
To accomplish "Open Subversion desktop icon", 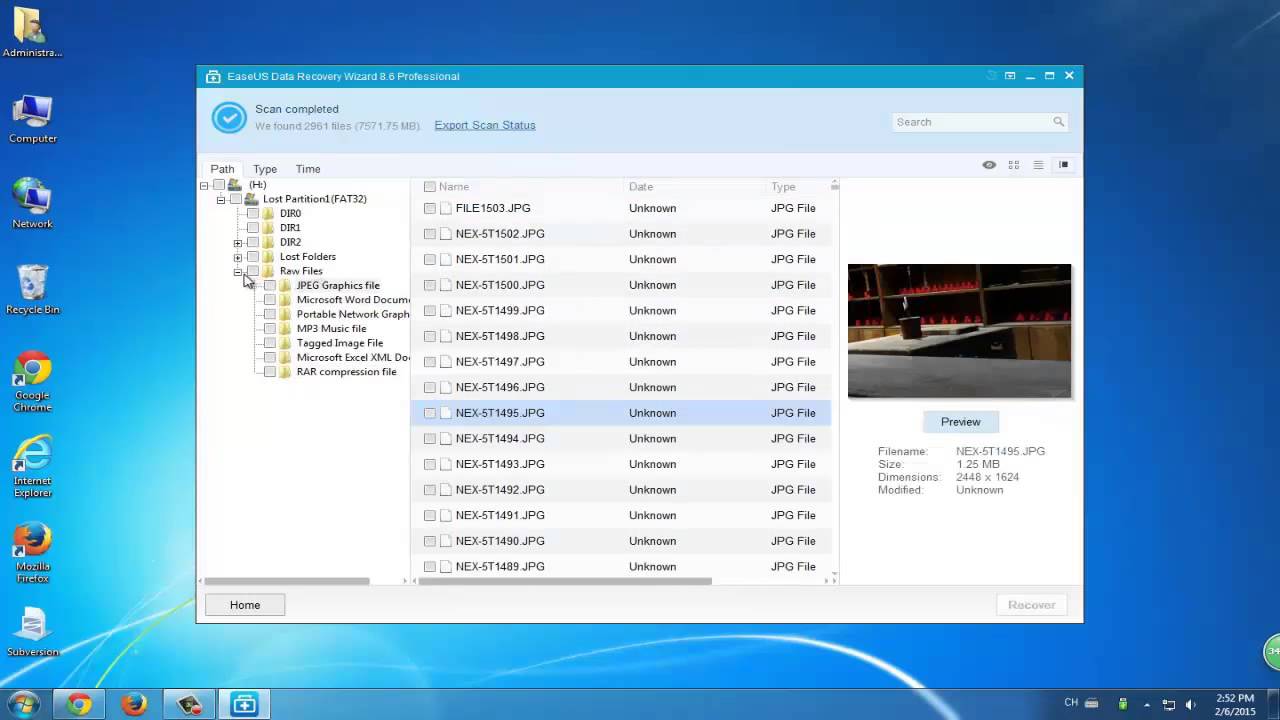I will coord(33,632).
